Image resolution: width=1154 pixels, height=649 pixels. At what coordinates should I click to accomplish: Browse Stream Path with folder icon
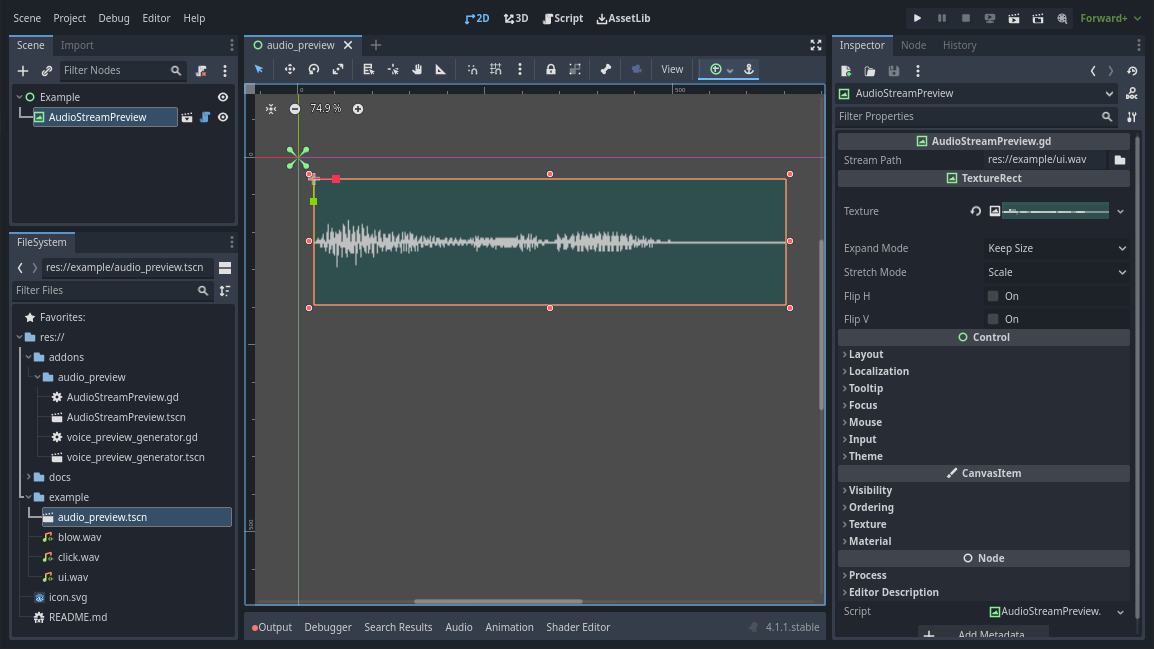click(x=1119, y=160)
